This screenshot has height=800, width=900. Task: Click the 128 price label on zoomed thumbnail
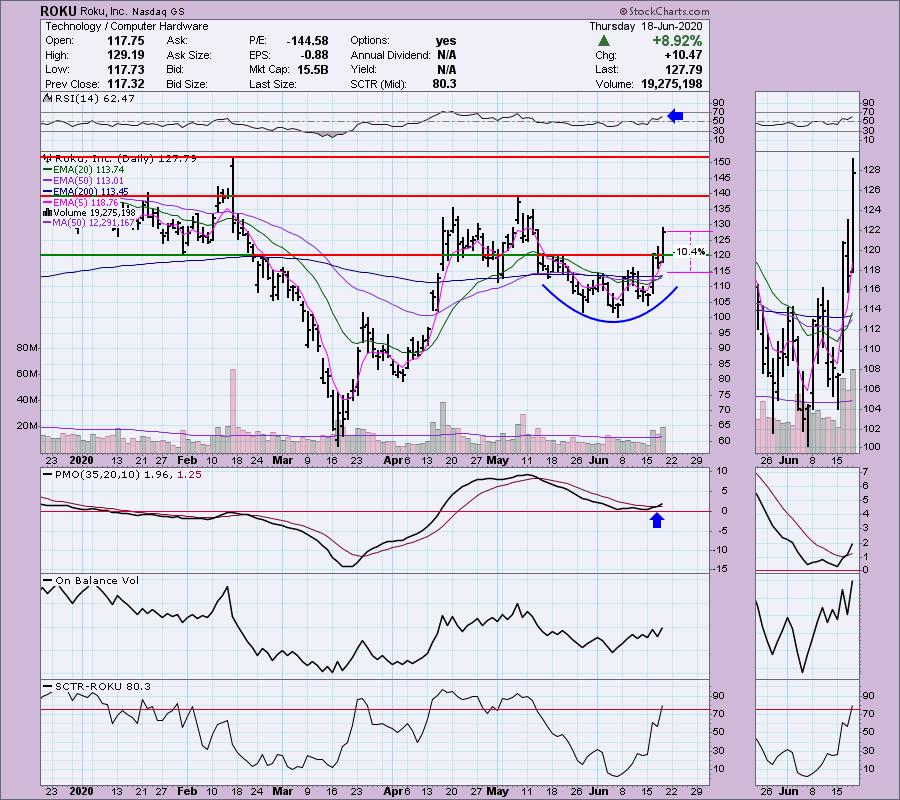[x=870, y=170]
